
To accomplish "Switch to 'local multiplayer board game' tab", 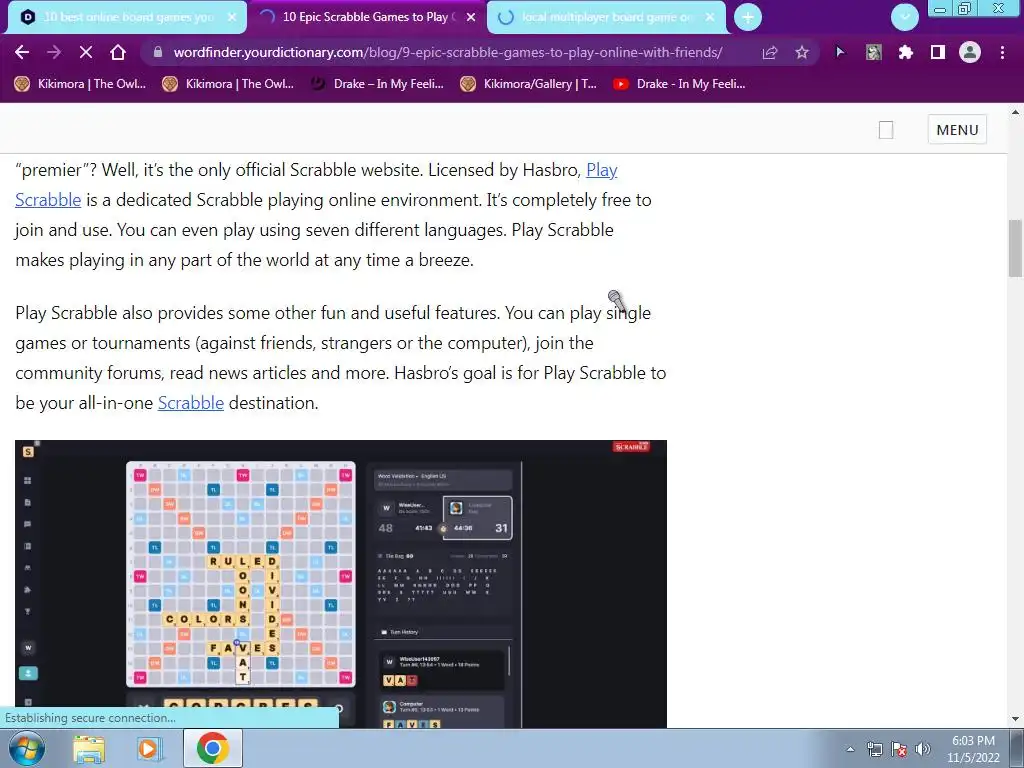I will point(604,17).
